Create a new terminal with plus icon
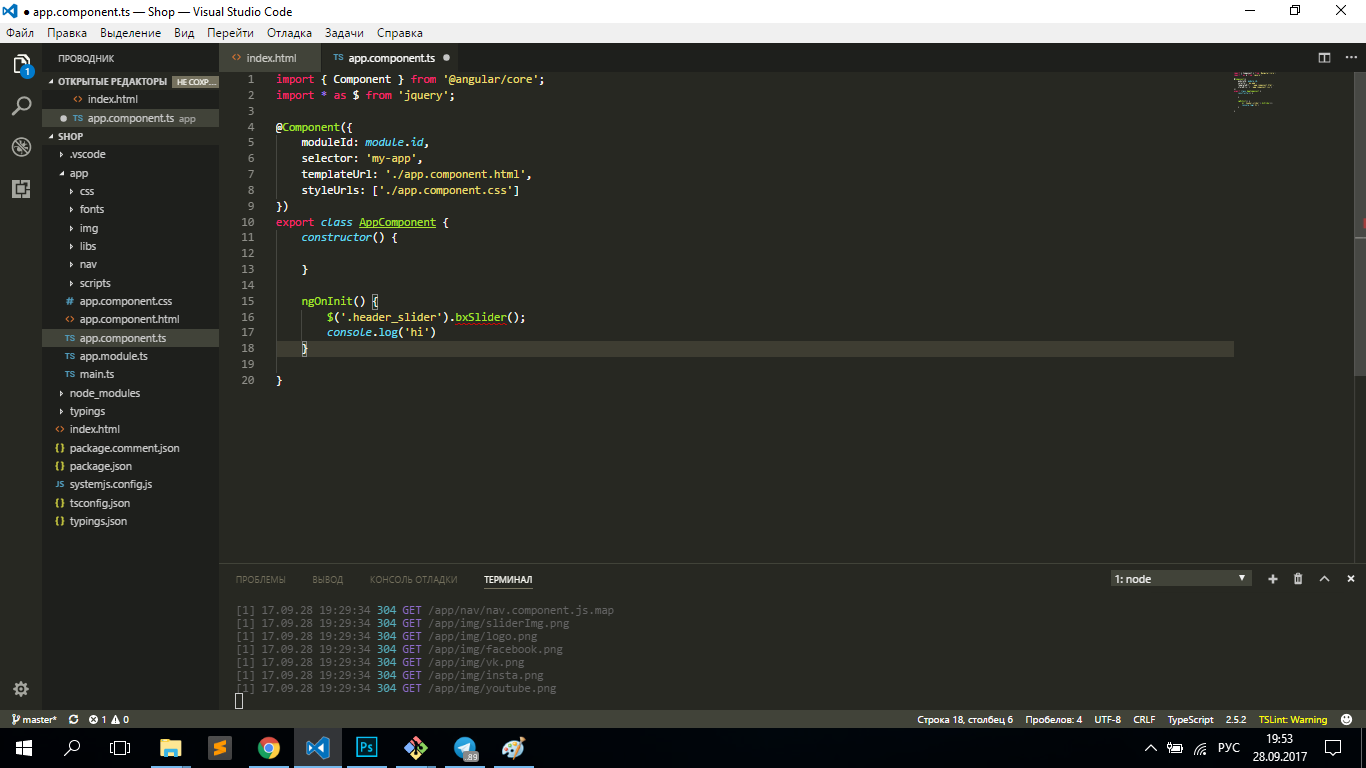1366x768 pixels. click(x=1273, y=579)
